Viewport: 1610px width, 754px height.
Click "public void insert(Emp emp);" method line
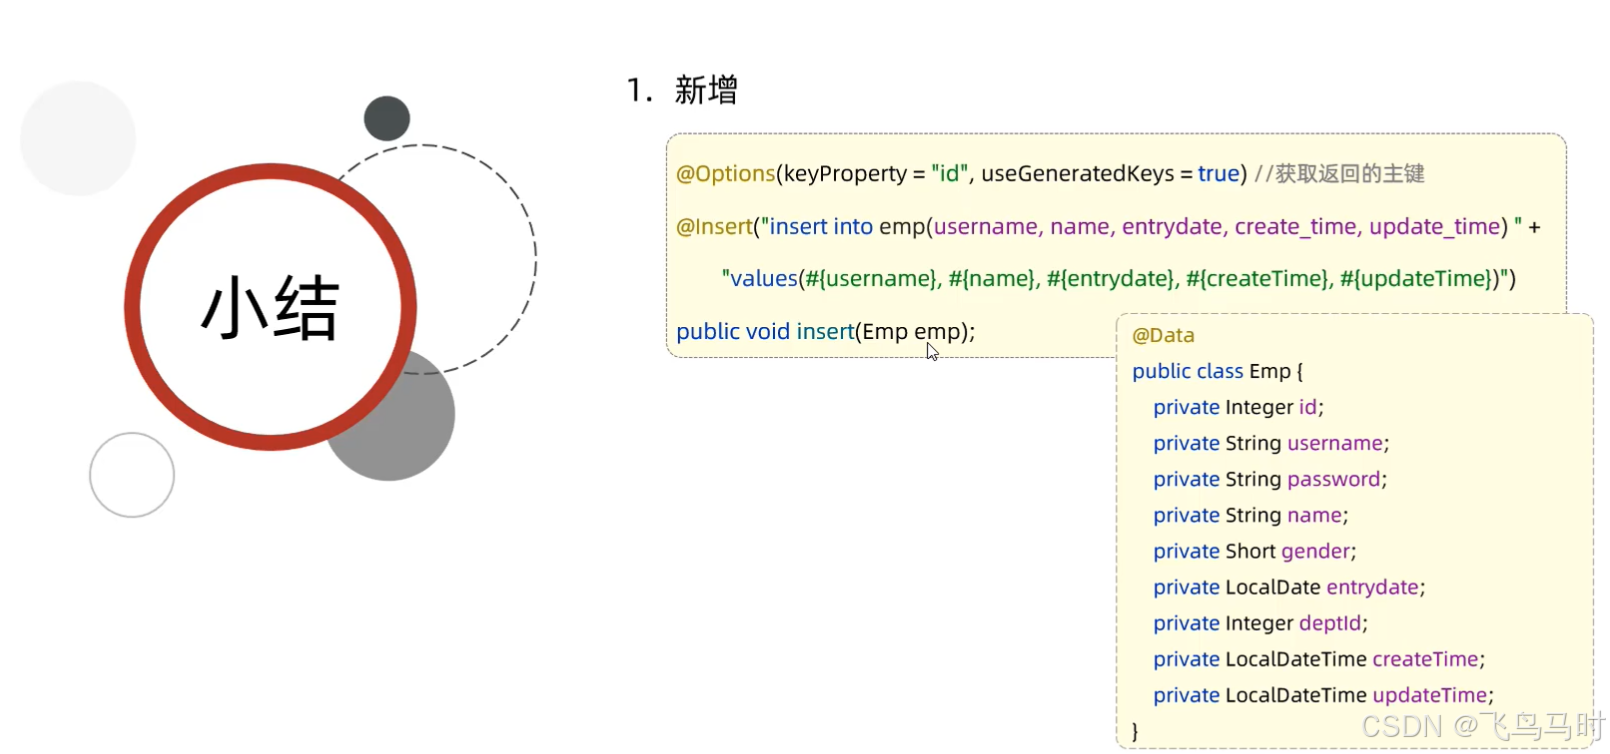(x=826, y=332)
